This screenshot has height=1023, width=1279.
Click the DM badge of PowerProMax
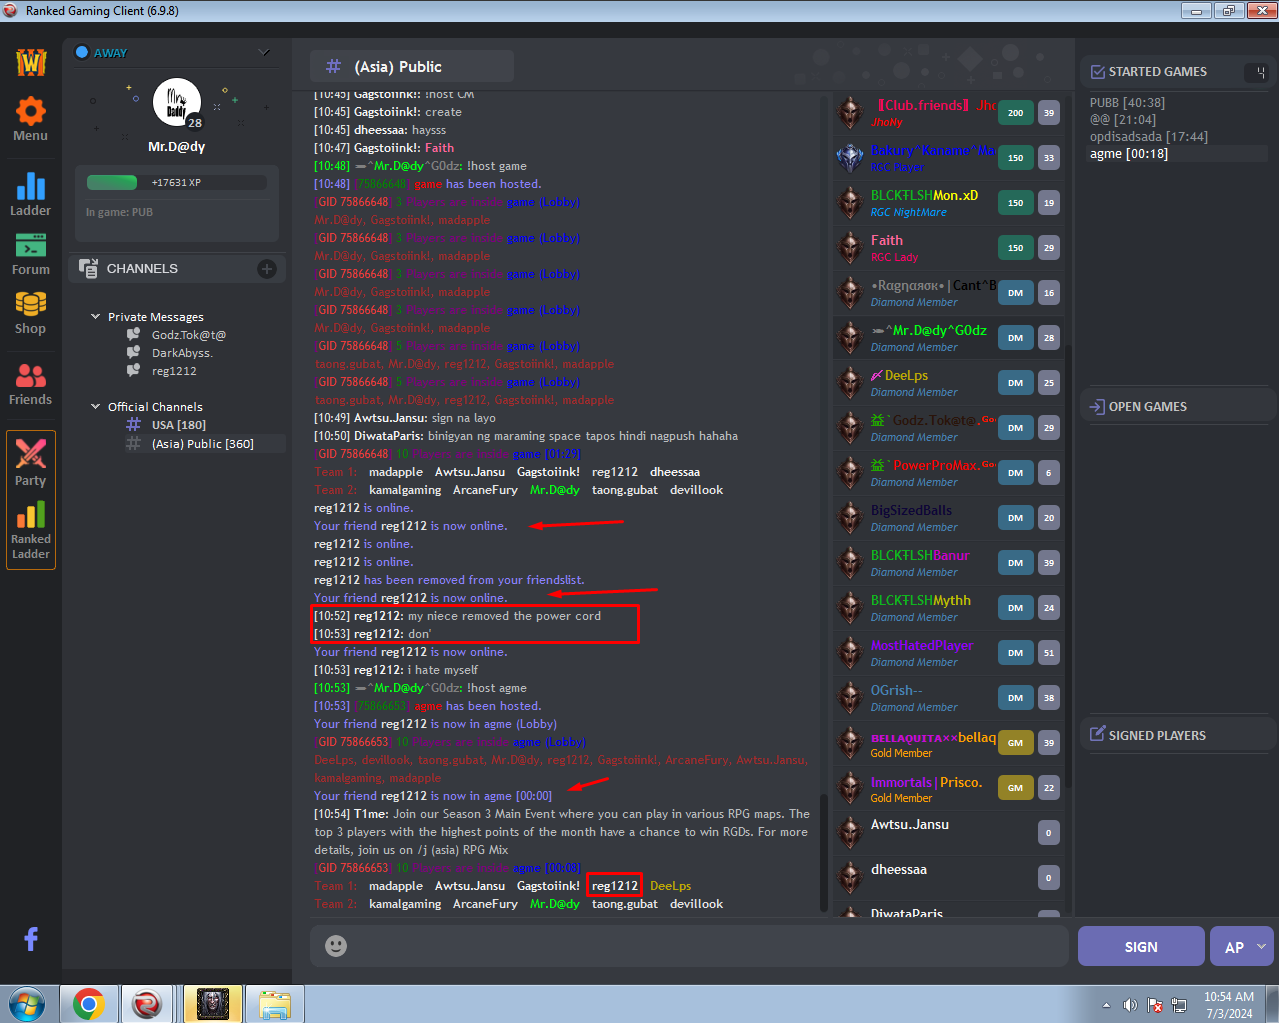[1015, 473]
